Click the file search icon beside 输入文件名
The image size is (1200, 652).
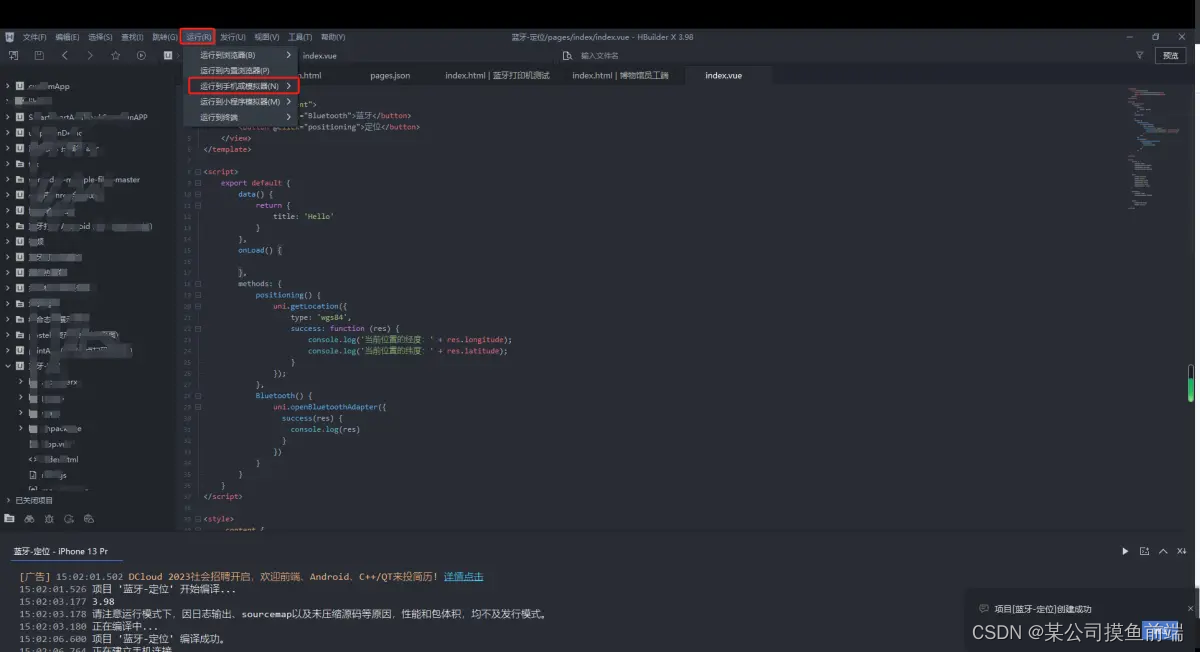[x=567, y=56]
